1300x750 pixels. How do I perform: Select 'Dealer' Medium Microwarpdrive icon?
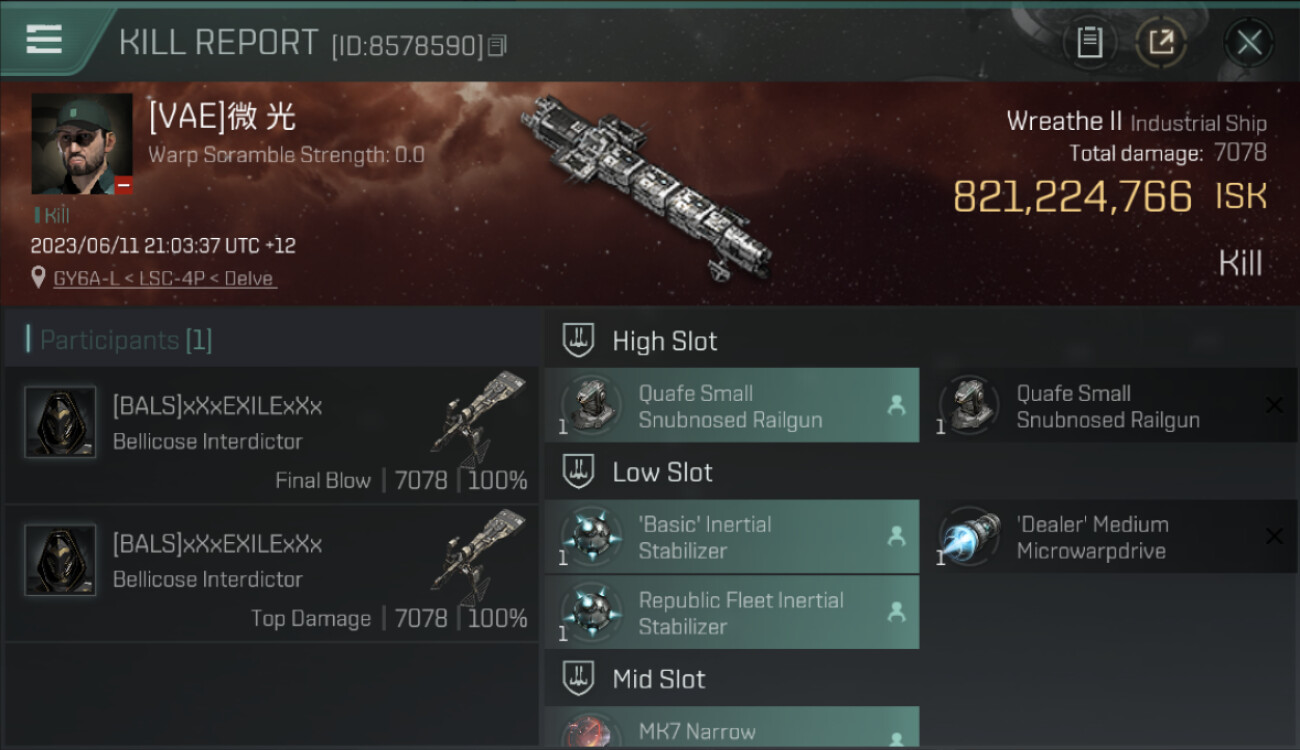tap(969, 537)
